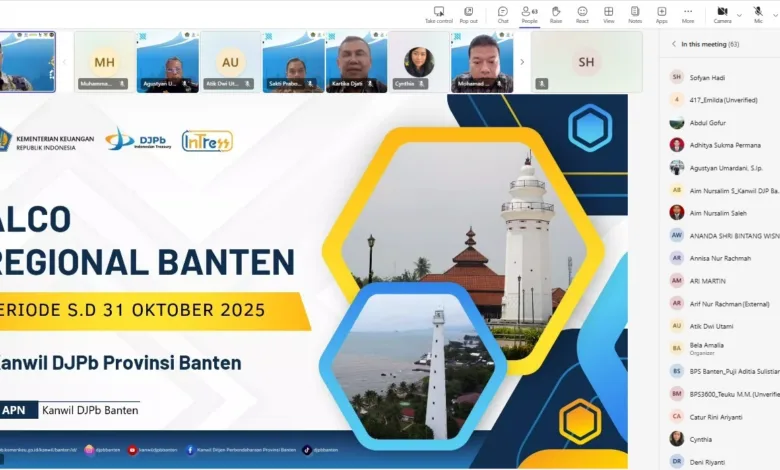Click Cynthia's video thumbnail
Viewport: 780px width, 470px height.
click(x=419, y=61)
